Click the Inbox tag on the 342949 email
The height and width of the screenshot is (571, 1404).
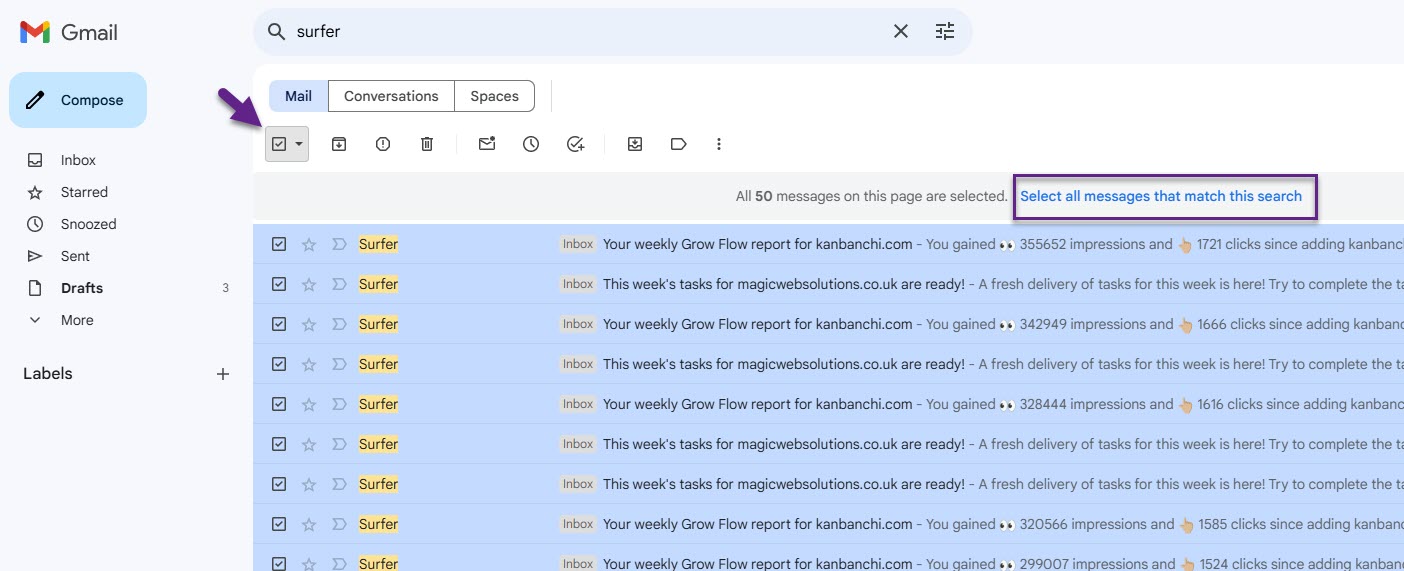(578, 324)
